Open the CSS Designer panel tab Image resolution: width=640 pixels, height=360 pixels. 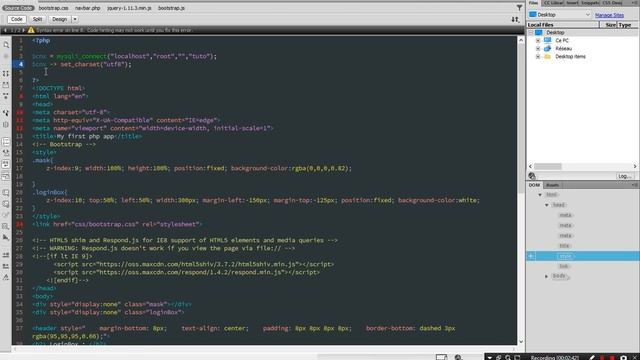(612, 3)
